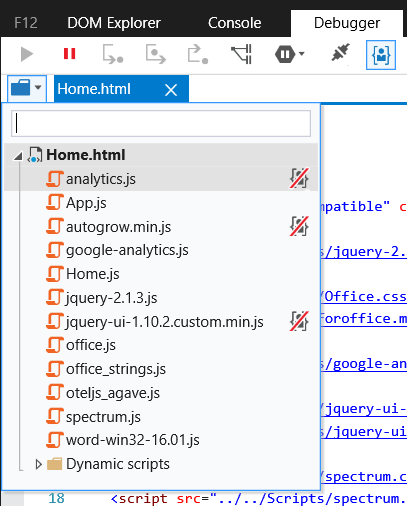Image resolution: width=407 pixels, height=506 pixels.
Task: Click line number 18 in gutter
Action: coord(56,499)
